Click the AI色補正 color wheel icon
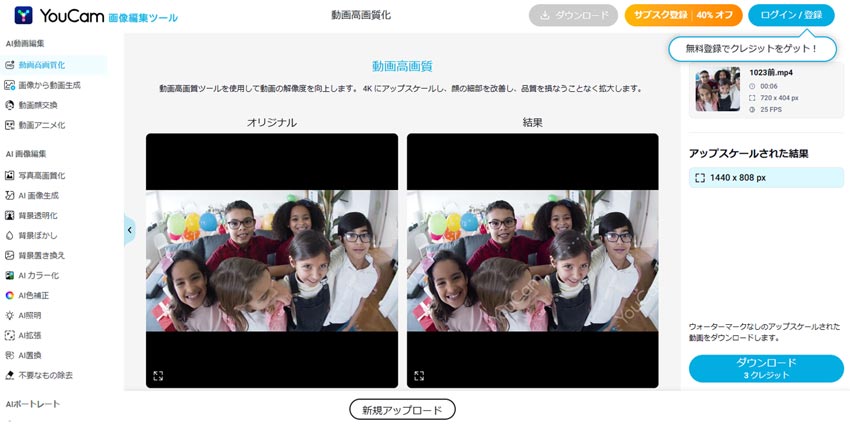This screenshot has height=425, width=850. [x=9, y=295]
